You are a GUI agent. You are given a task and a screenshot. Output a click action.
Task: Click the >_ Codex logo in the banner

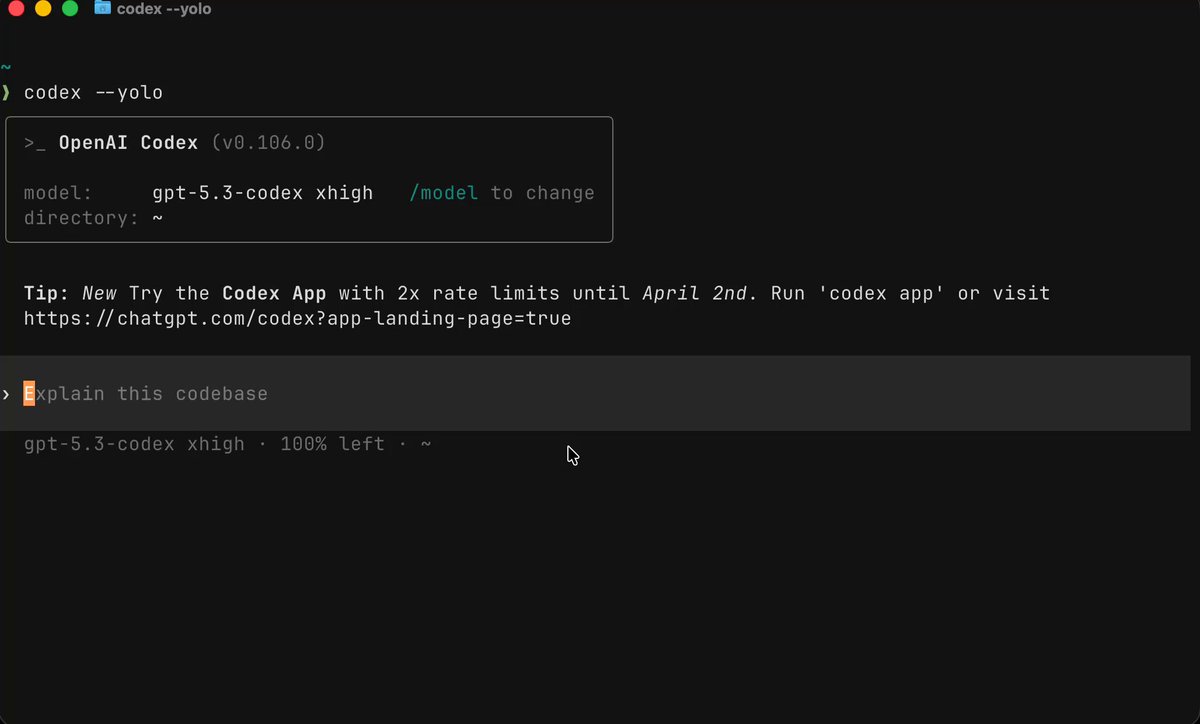coord(35,143)
